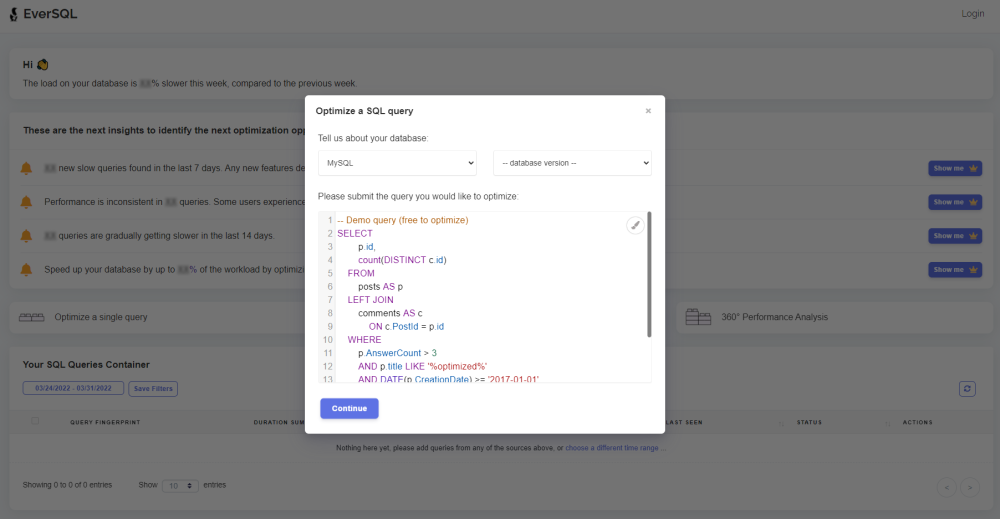Click the bell icon beside new slow queries
Image resolution: width=1000 pixels, height=519 pixels.
pyautogui.click(x=26, y=168)
